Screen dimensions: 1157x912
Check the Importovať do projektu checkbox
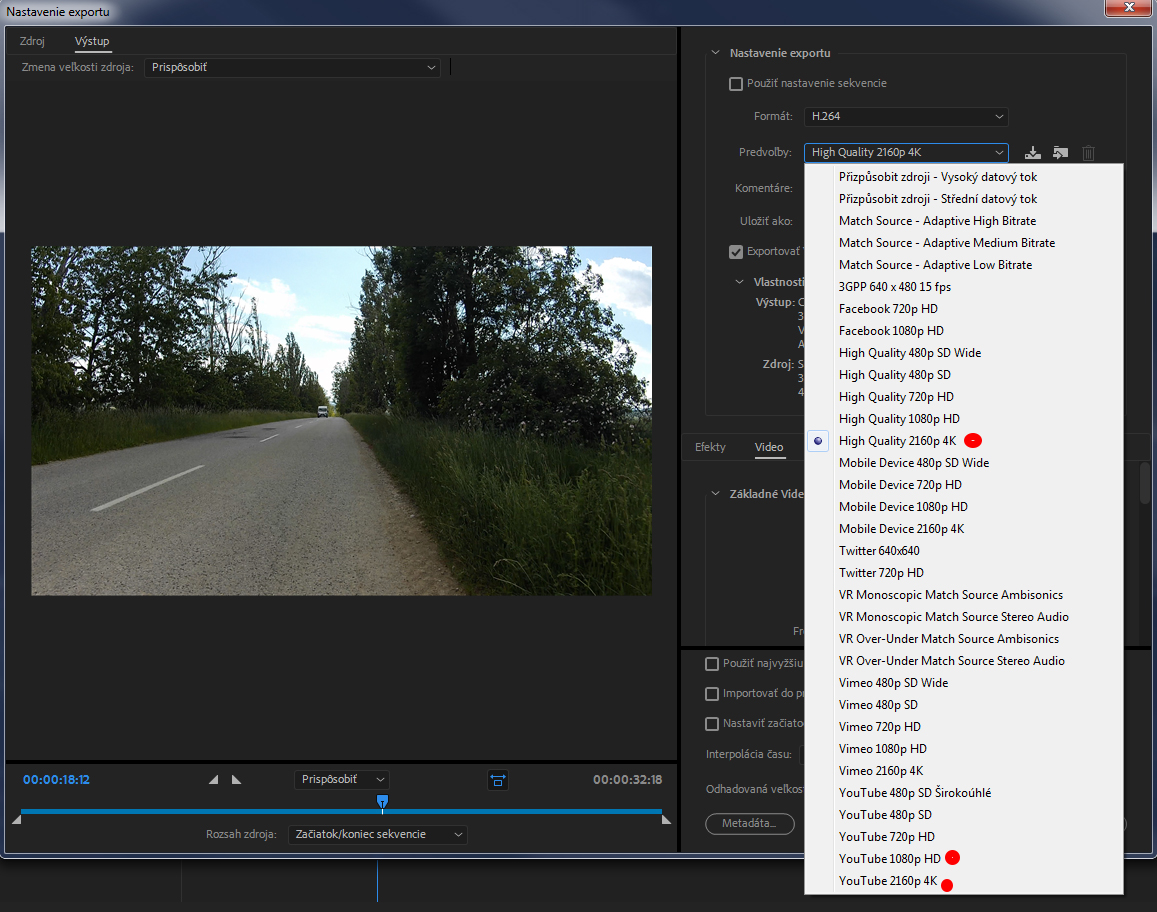click(712, 694)
